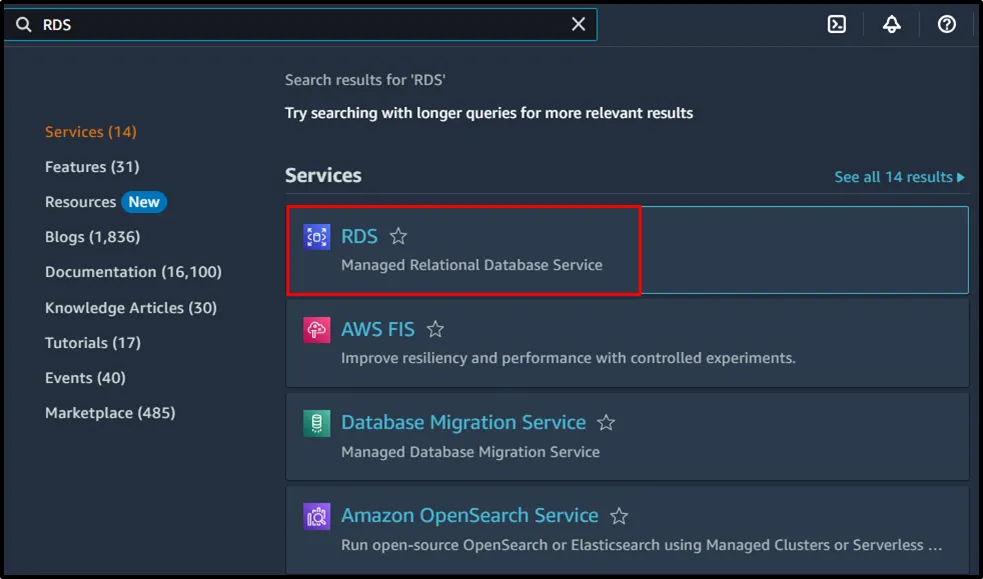Click the RDS service icon
The height and width of the screenshot is (579, 983).
pos(317,237)
